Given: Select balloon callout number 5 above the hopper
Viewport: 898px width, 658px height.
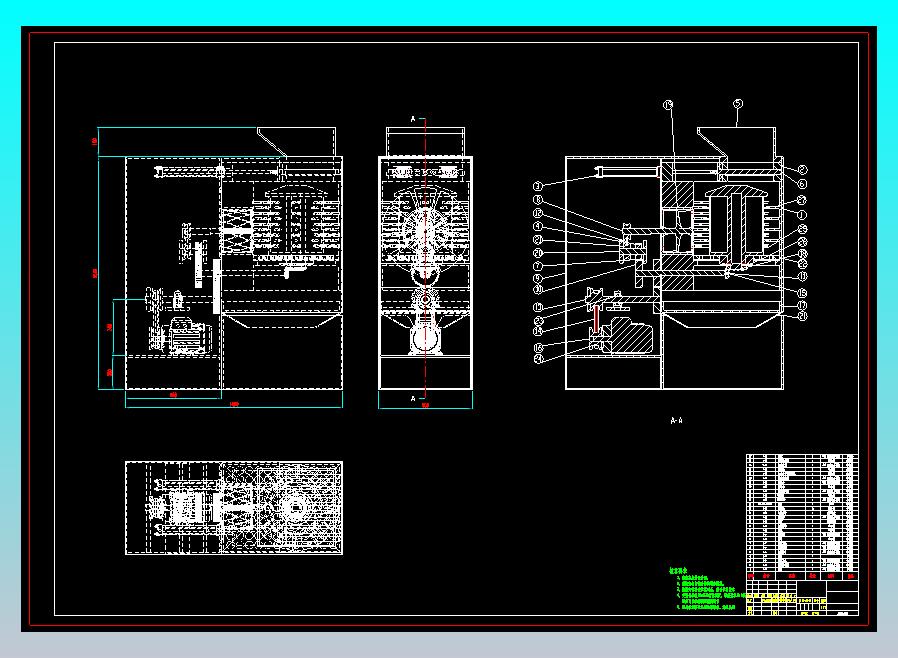Looking at the screenshot, I should (736, 104).
